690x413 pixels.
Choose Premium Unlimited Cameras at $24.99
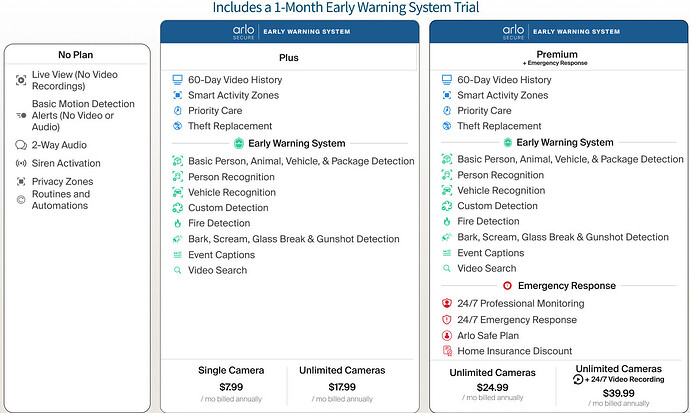492,386
